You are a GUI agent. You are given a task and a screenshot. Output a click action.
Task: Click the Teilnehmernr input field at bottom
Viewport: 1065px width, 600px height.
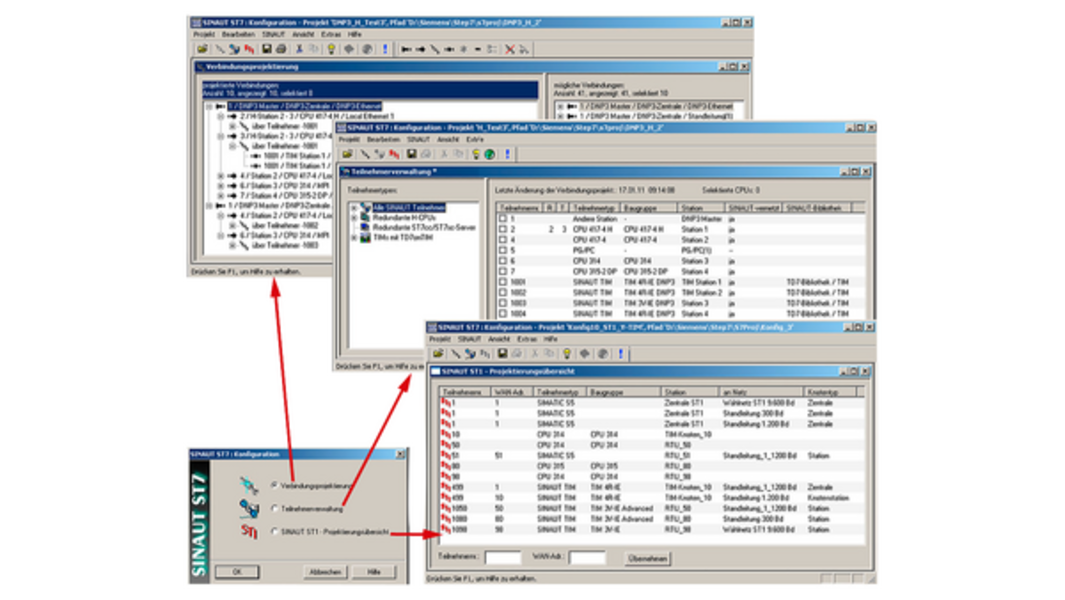click(503, 558)
